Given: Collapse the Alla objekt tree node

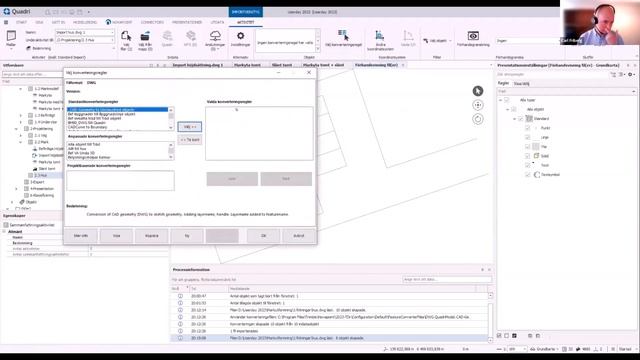Looking at the screenshot, I should point(508,109).
